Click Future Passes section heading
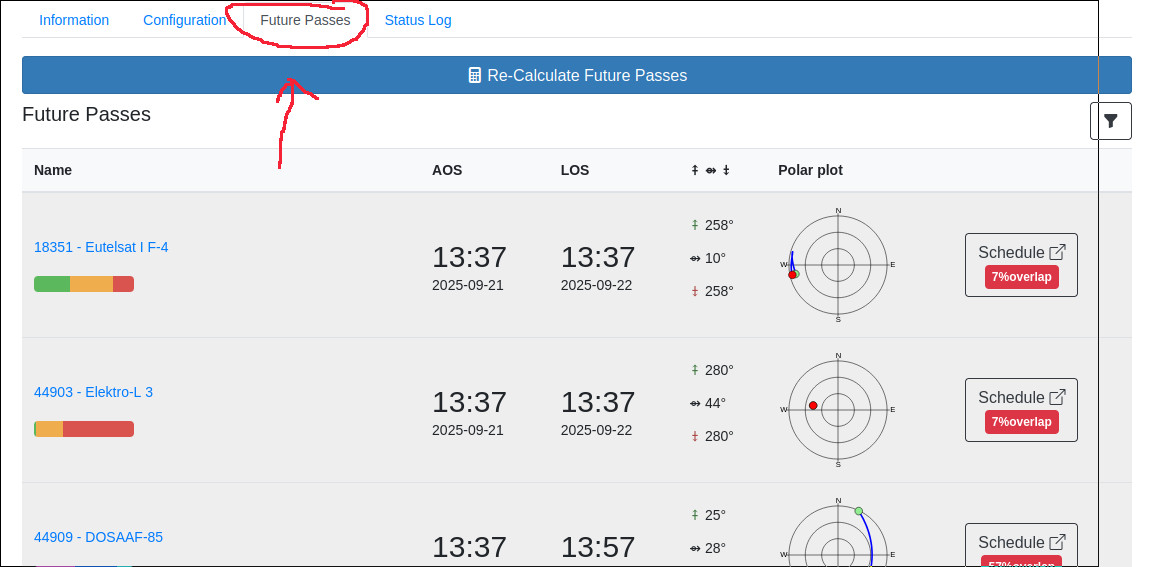 pos(86,114)
